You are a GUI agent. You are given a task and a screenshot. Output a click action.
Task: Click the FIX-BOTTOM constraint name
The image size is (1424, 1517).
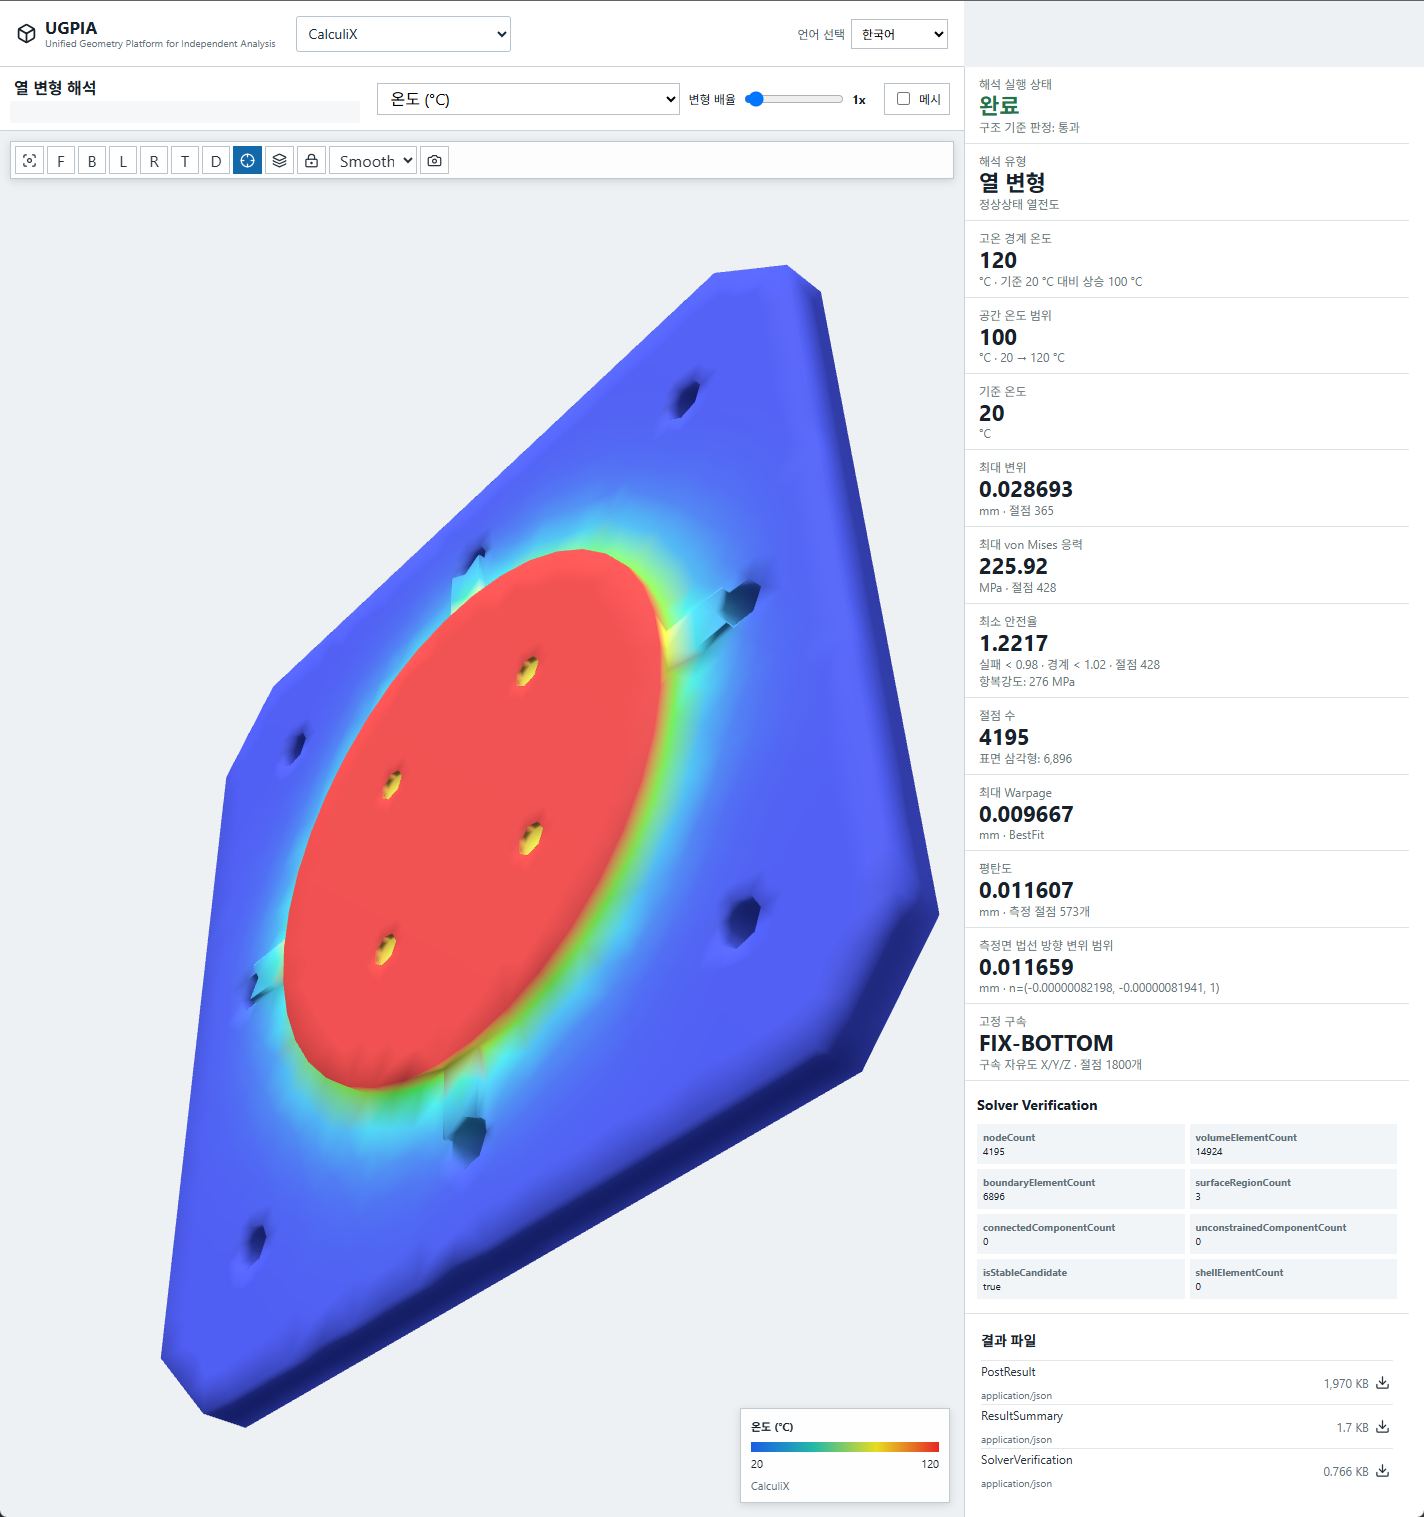1046,1043
